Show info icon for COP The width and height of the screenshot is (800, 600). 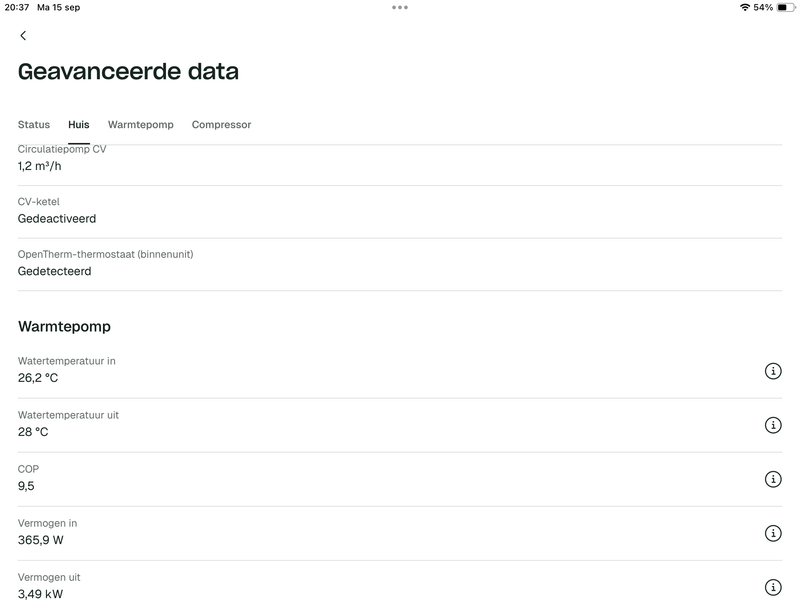pyautogui.click(x=773, y=479)
